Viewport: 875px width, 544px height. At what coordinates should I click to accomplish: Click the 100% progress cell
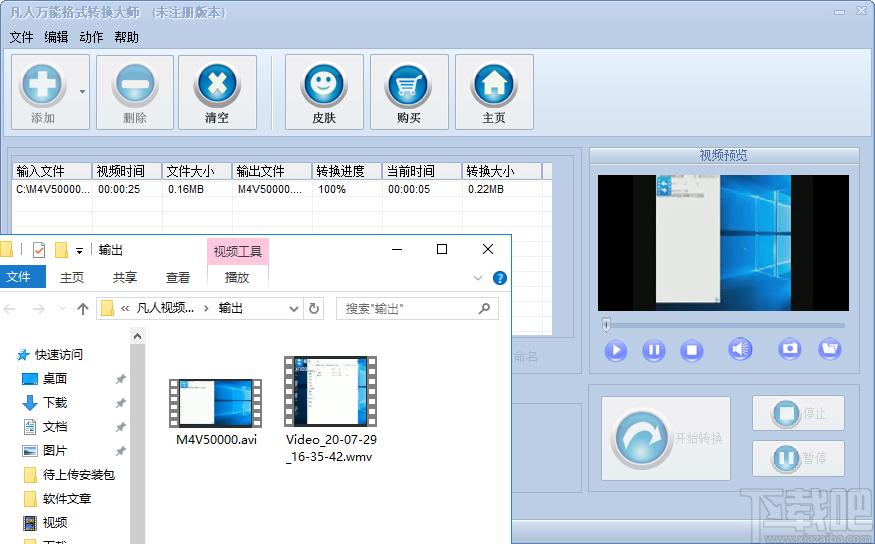tap(331, 189)
